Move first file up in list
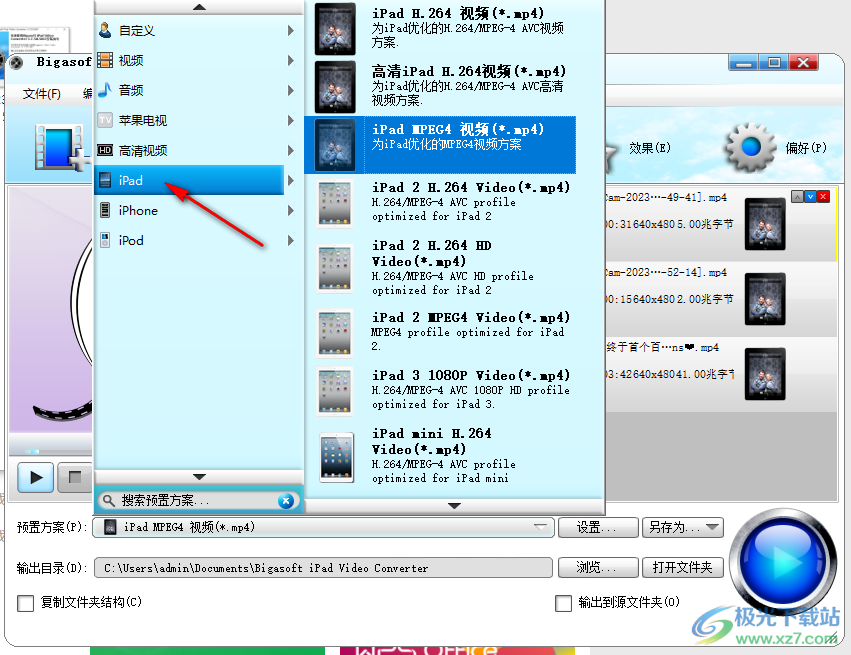851x655 pixels. click(x=797, y=196)
